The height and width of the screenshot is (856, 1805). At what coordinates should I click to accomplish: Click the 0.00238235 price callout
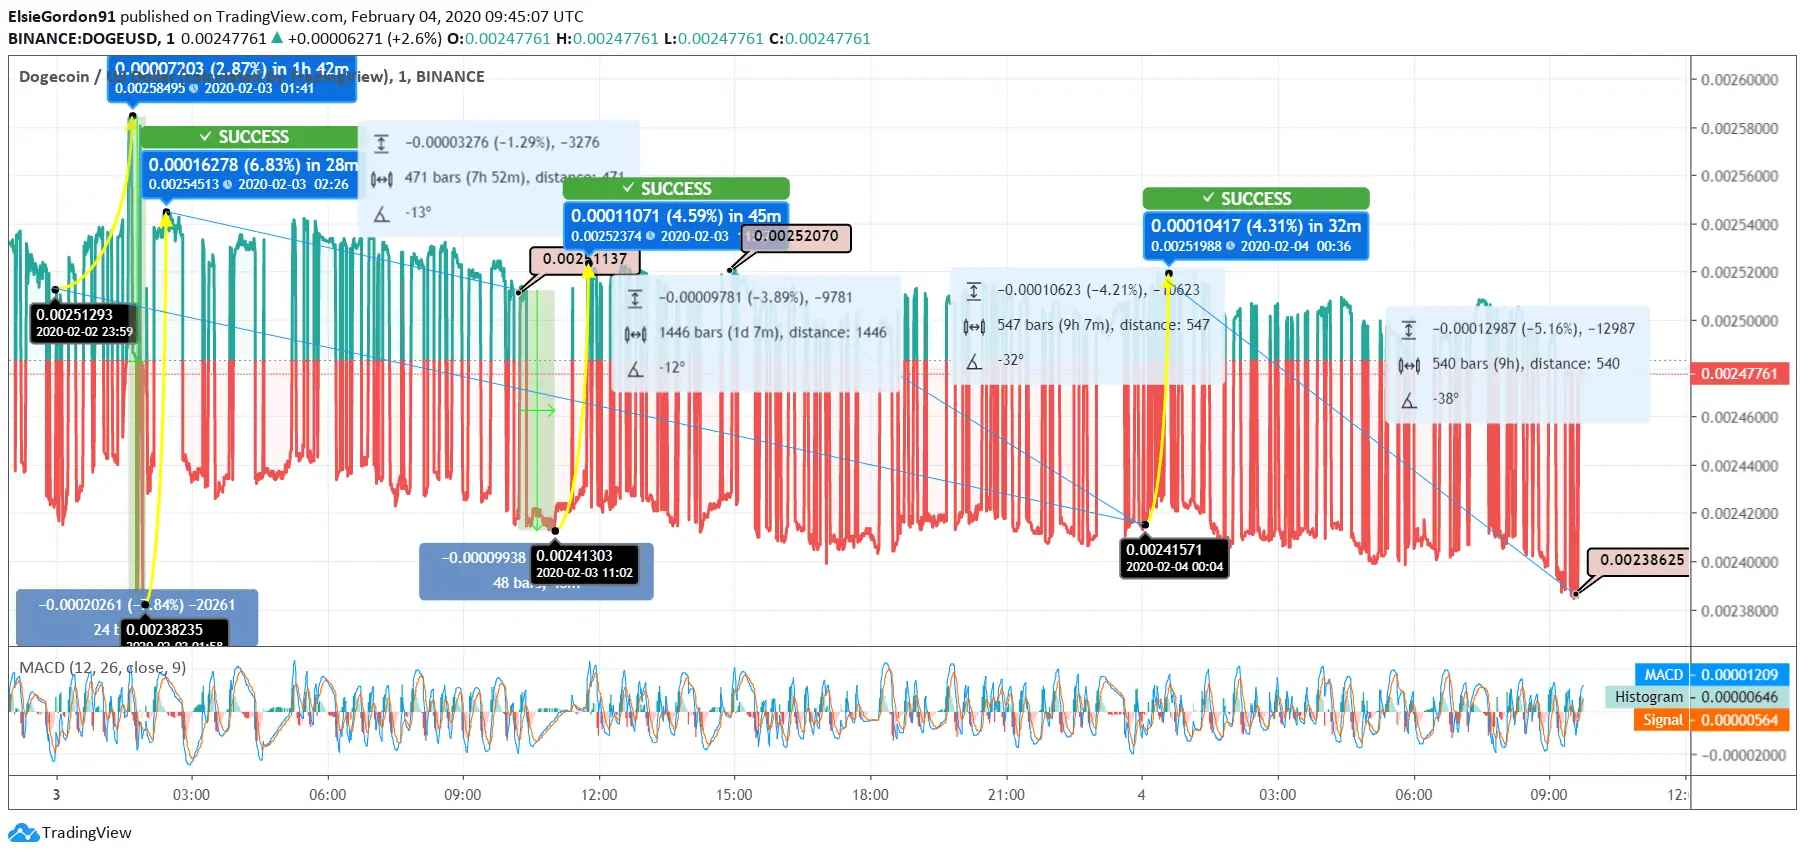tap(174, 633)
